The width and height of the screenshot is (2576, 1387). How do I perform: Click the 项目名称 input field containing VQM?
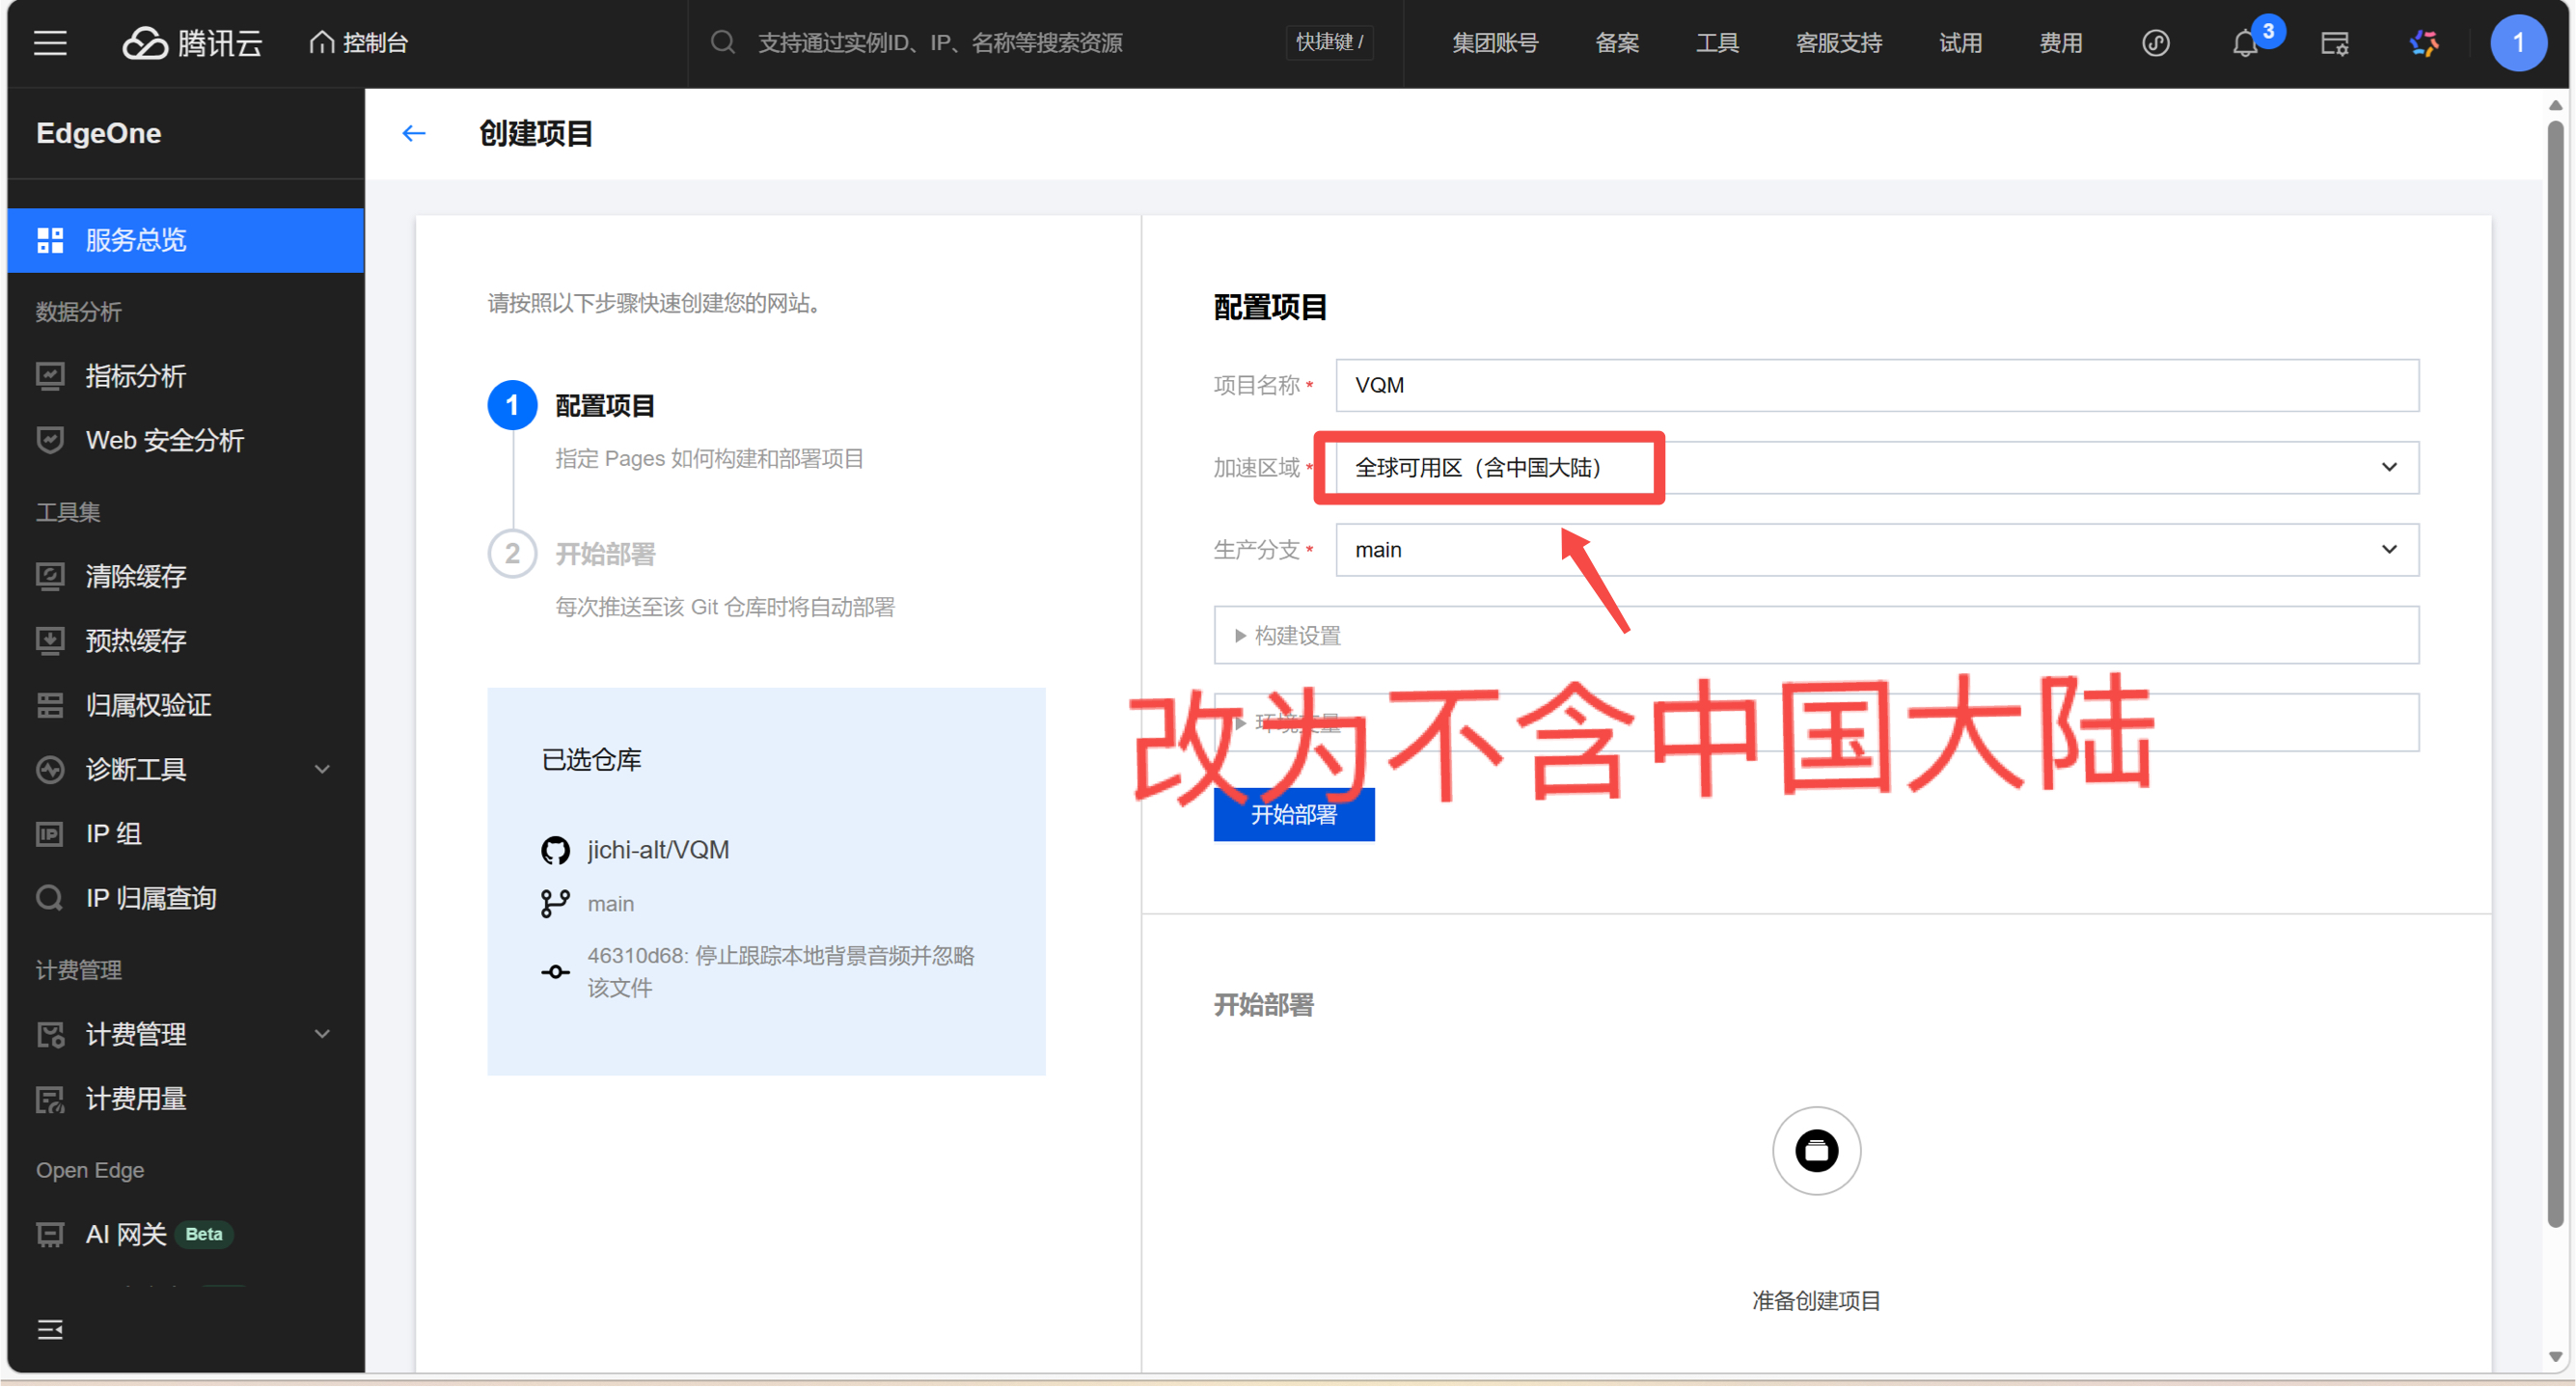point(1876,385)
